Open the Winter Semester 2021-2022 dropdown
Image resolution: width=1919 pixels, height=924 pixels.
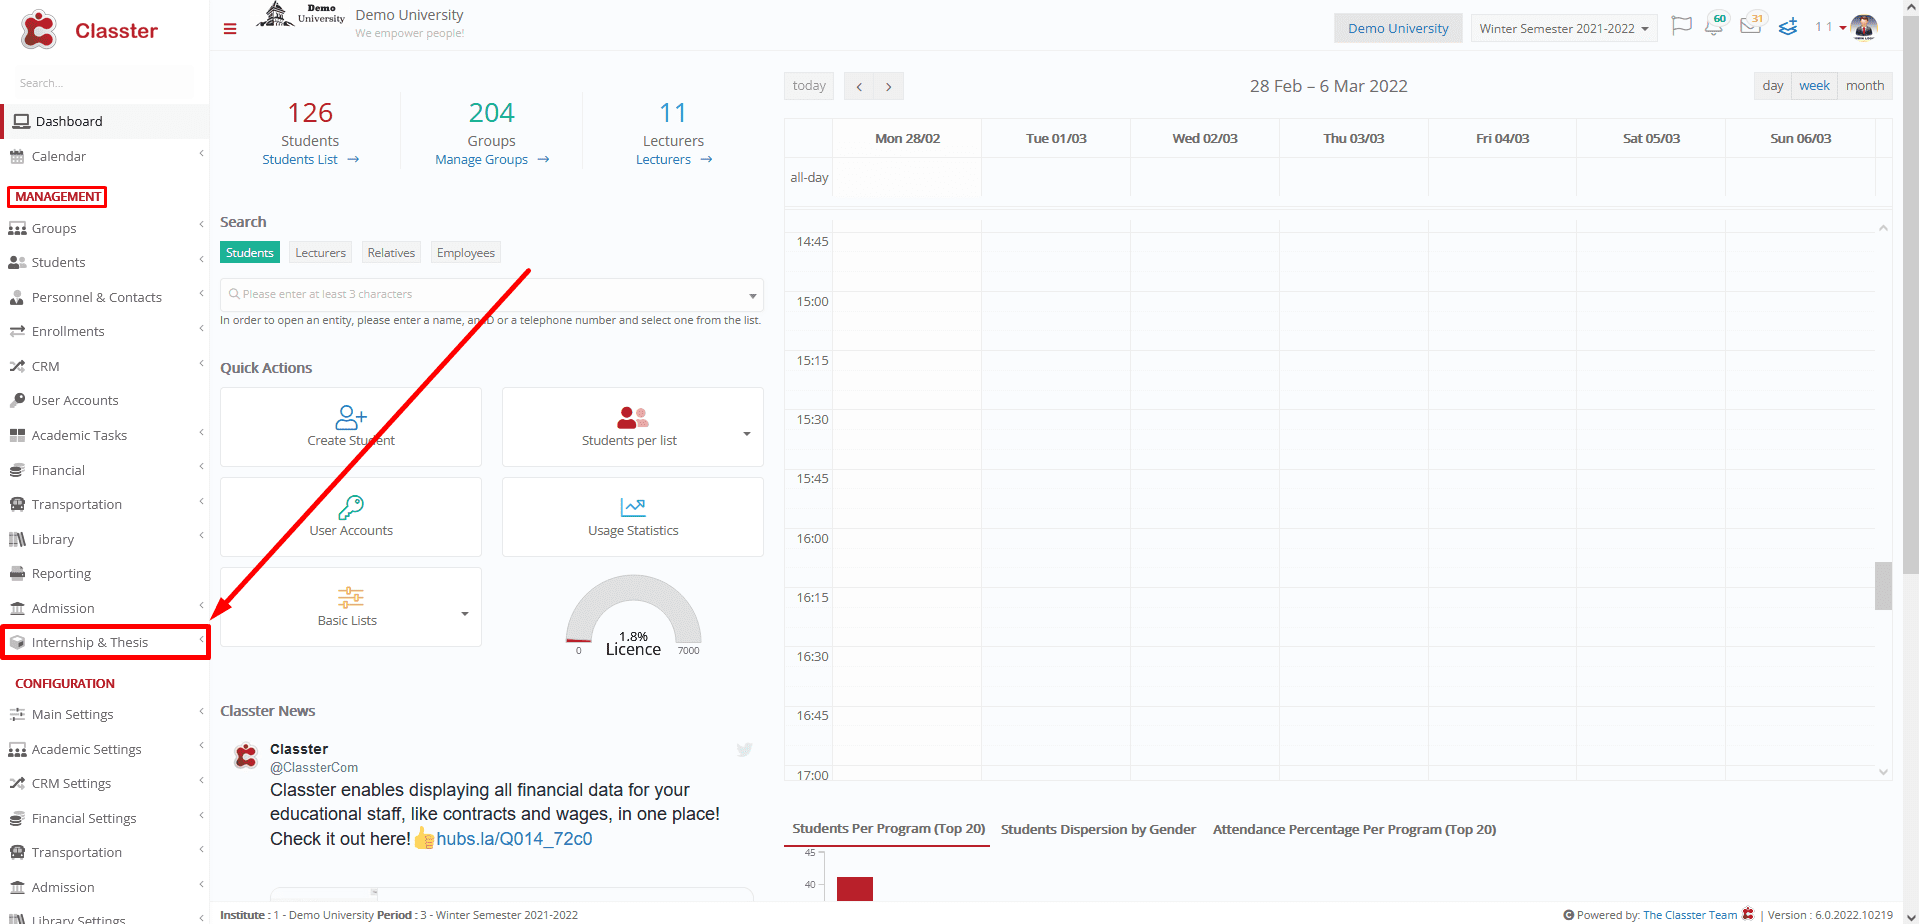point(1564,28)
